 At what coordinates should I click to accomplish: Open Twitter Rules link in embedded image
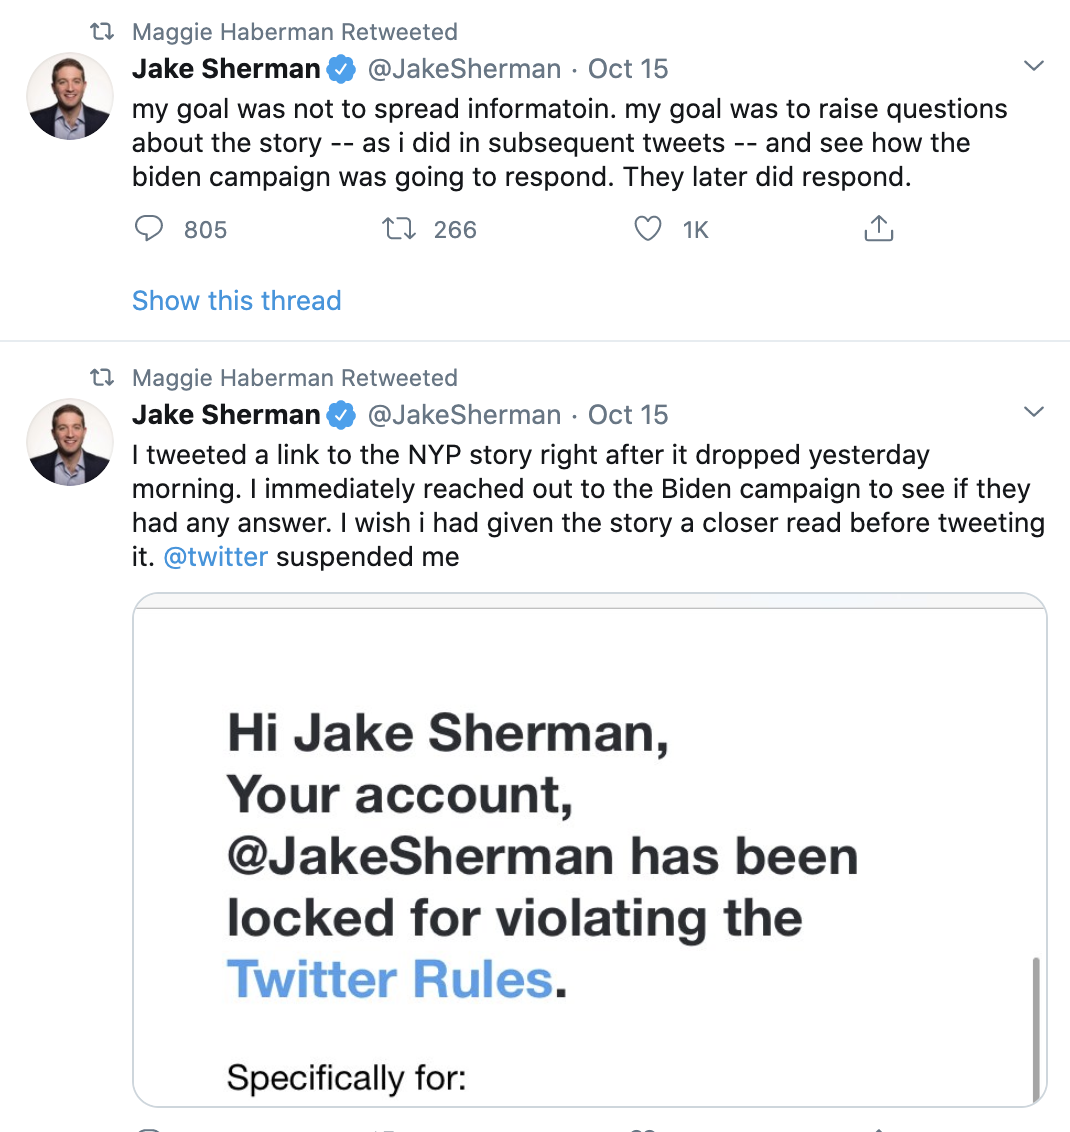tap(390, 979)
